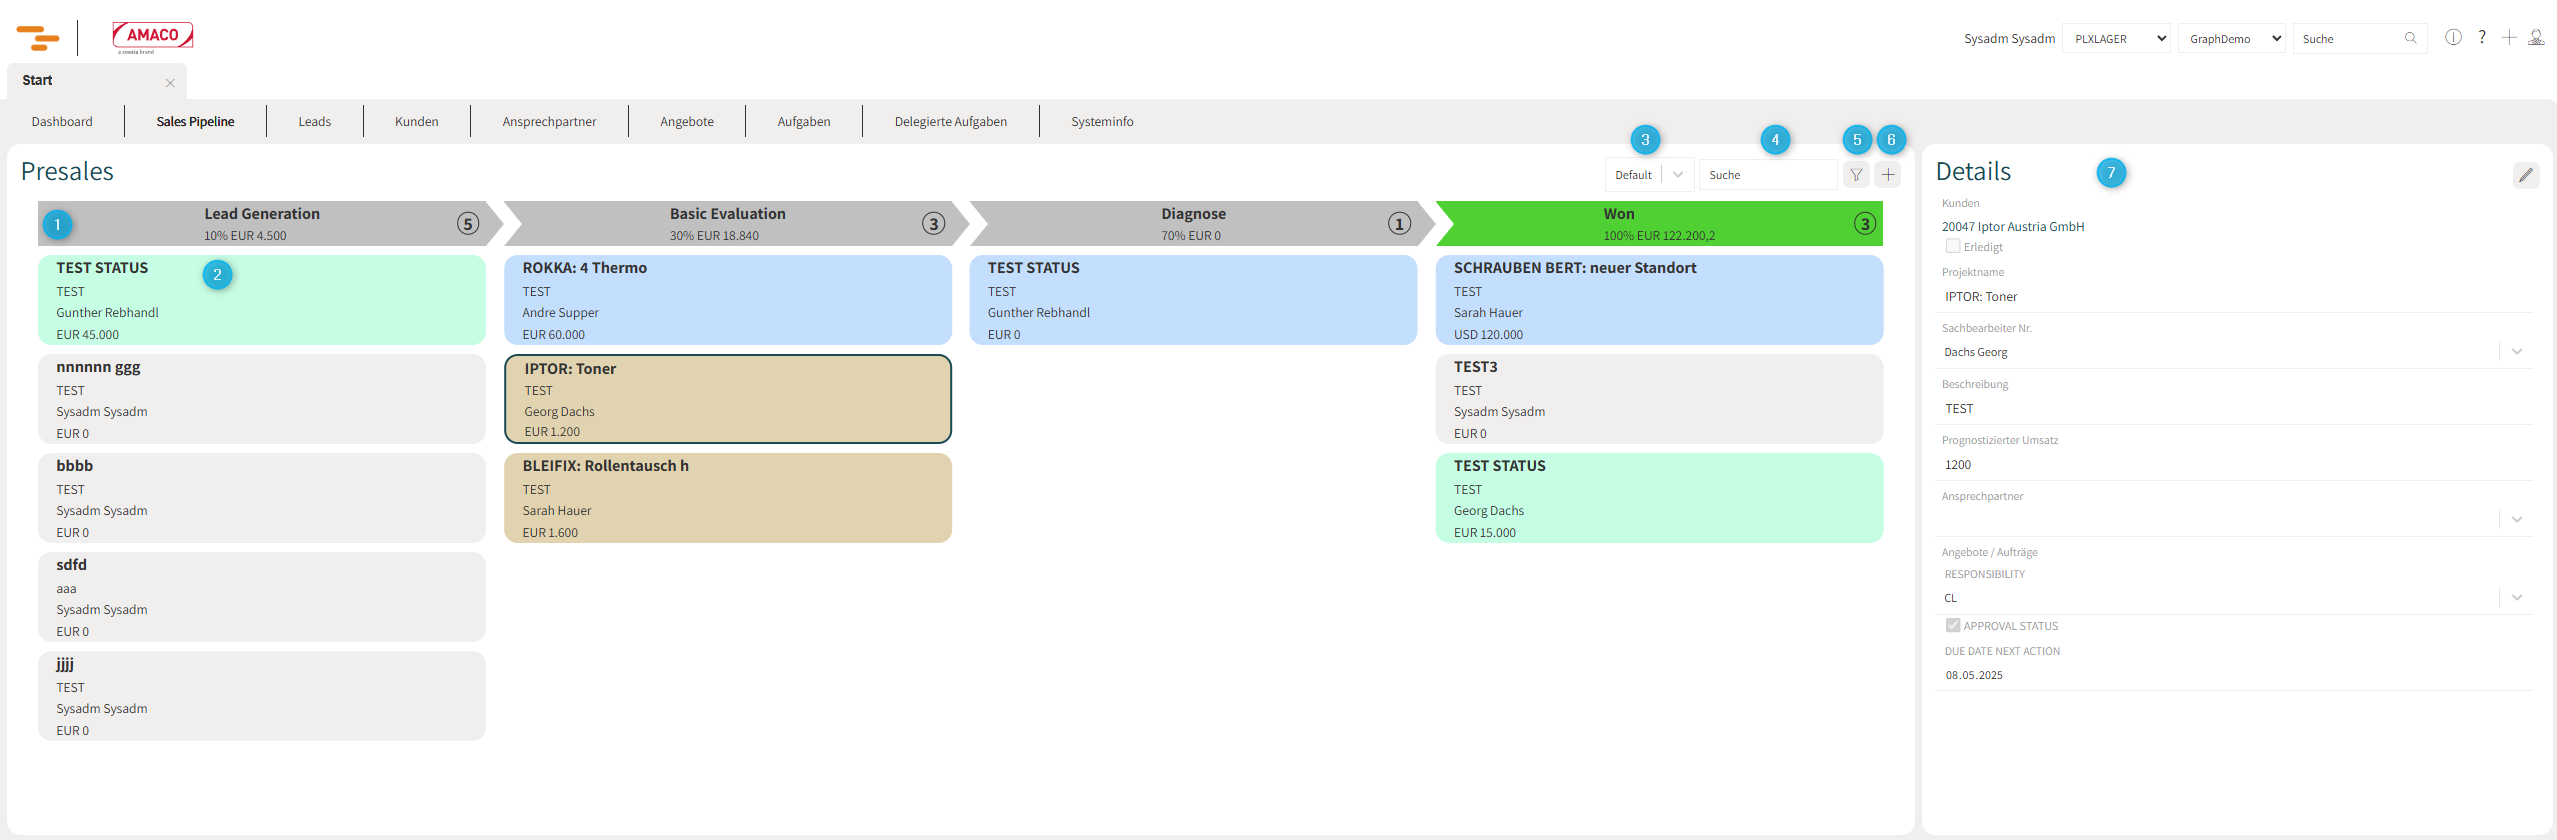Open the pipeline filter funnel icon
The image size is (2557, 840).
click(1856, 175)
